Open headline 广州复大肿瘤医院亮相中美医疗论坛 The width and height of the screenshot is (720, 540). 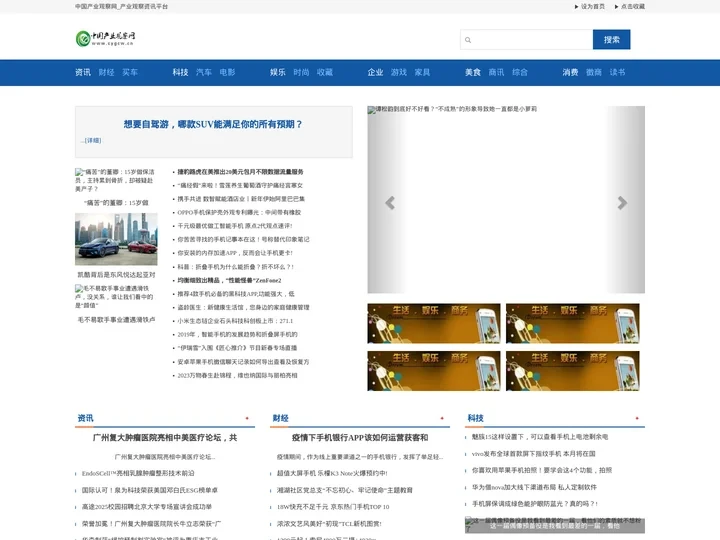pyautogui.click(x=165, y=438)
